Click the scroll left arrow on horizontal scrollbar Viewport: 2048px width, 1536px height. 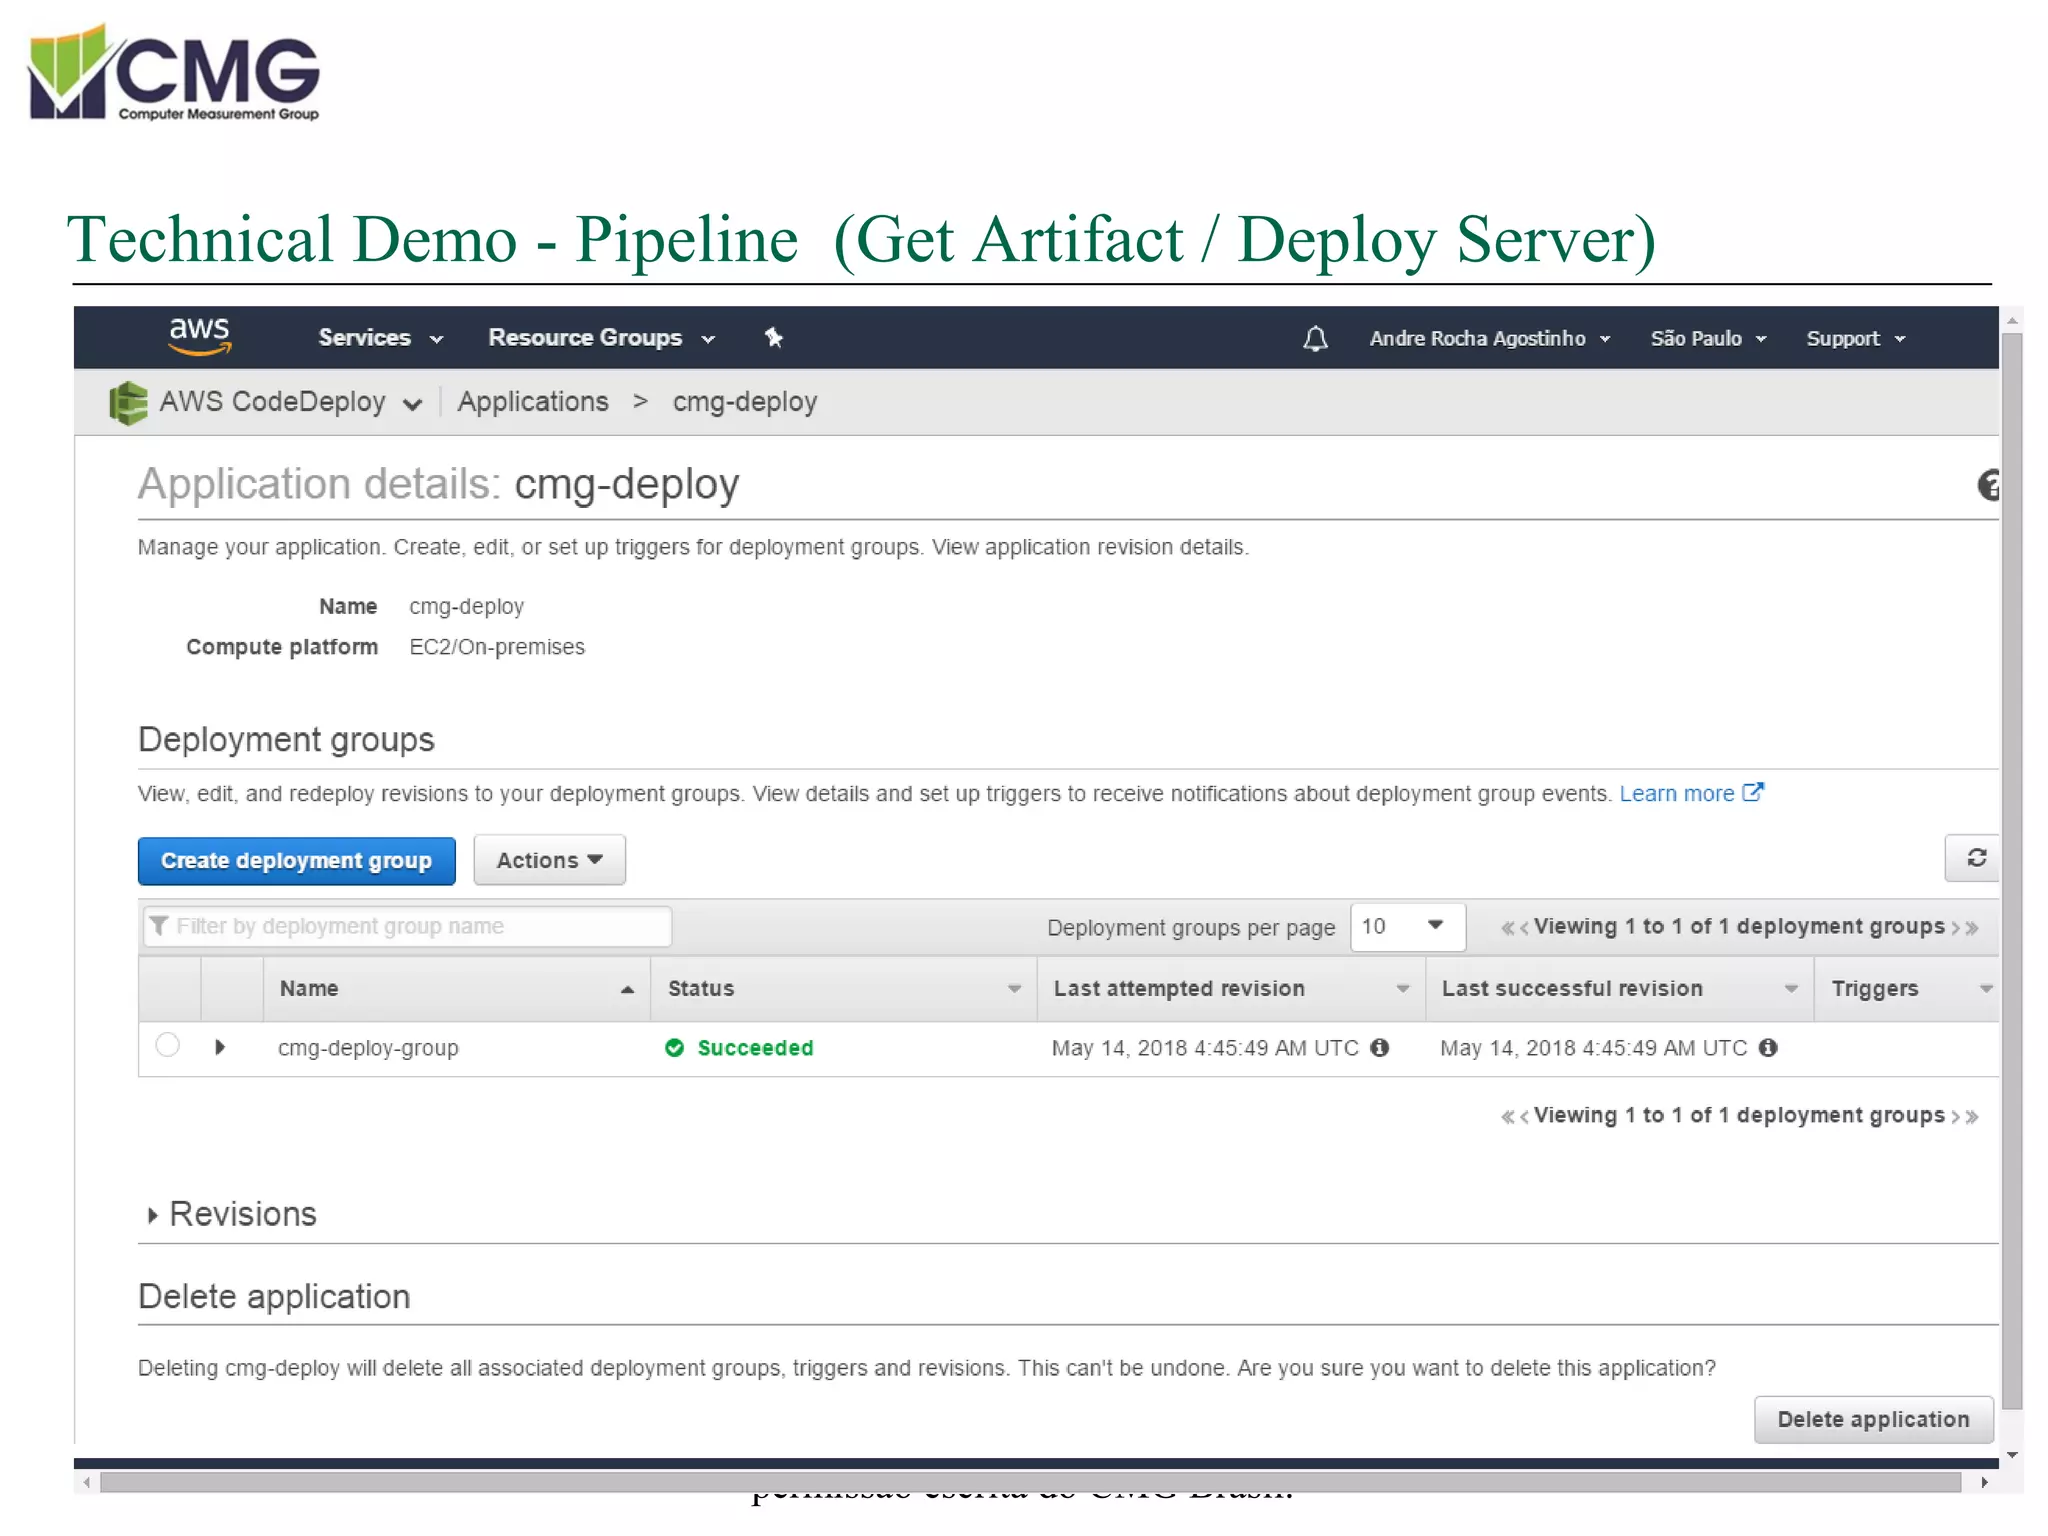pyautogui.click(x=88, y=1482)
